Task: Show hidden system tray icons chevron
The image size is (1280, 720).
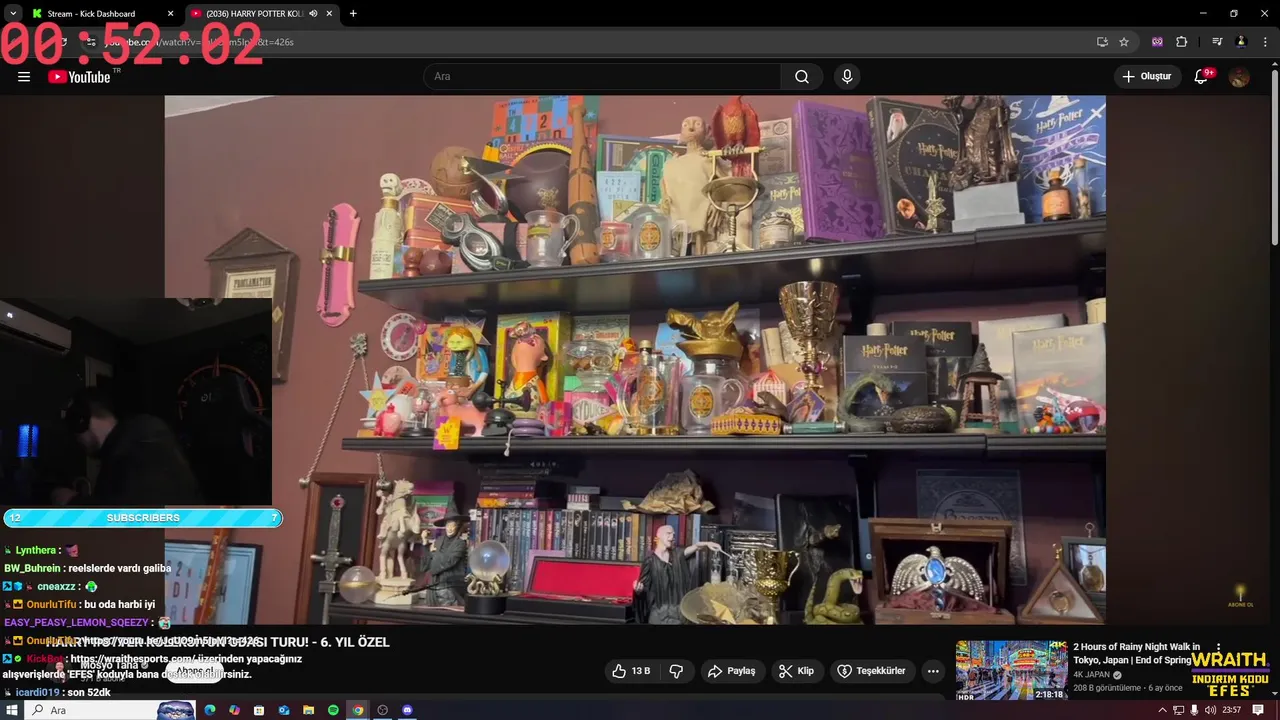Action: [x=1162, y=710]
